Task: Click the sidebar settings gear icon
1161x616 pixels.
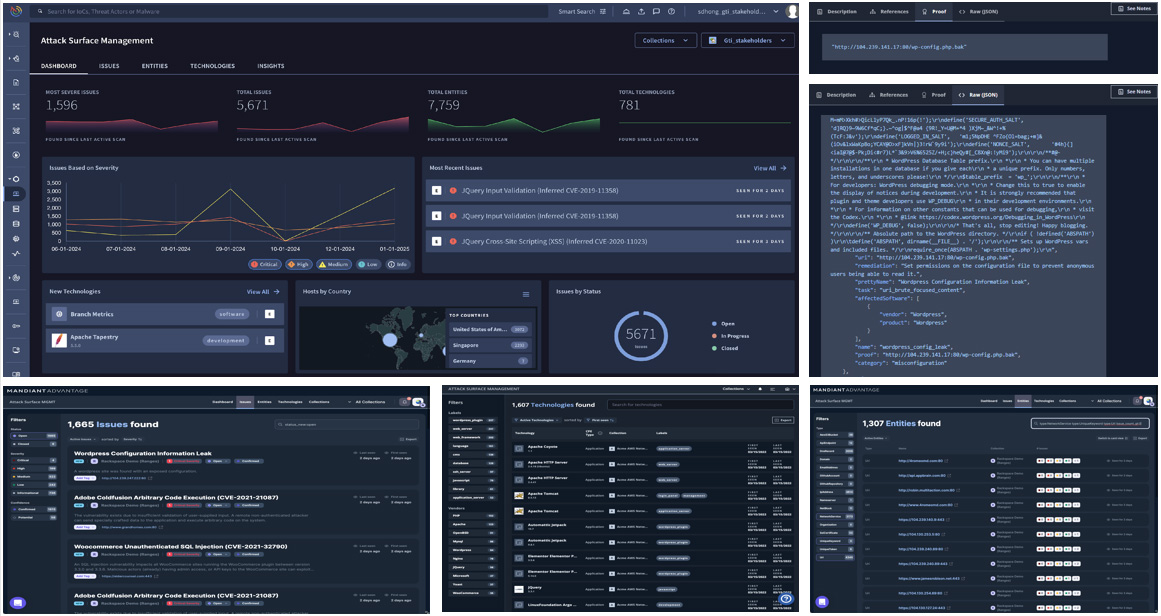Action: click(x=16, y=239)
